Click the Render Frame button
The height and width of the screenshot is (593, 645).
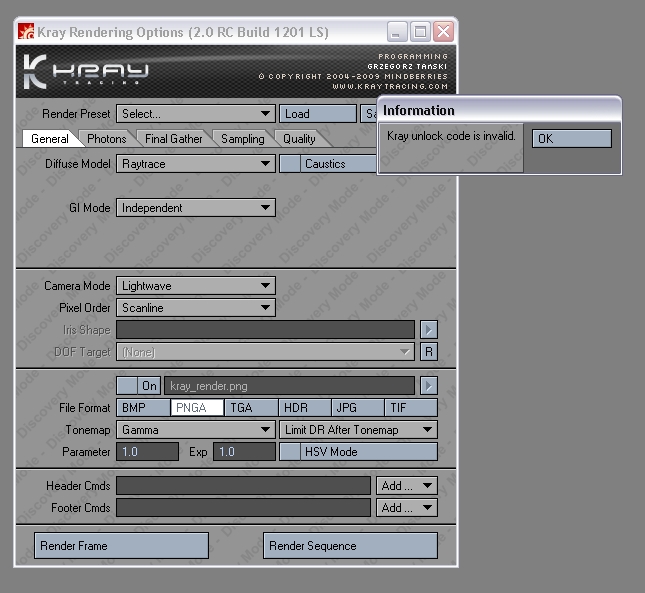pos(122,546)
